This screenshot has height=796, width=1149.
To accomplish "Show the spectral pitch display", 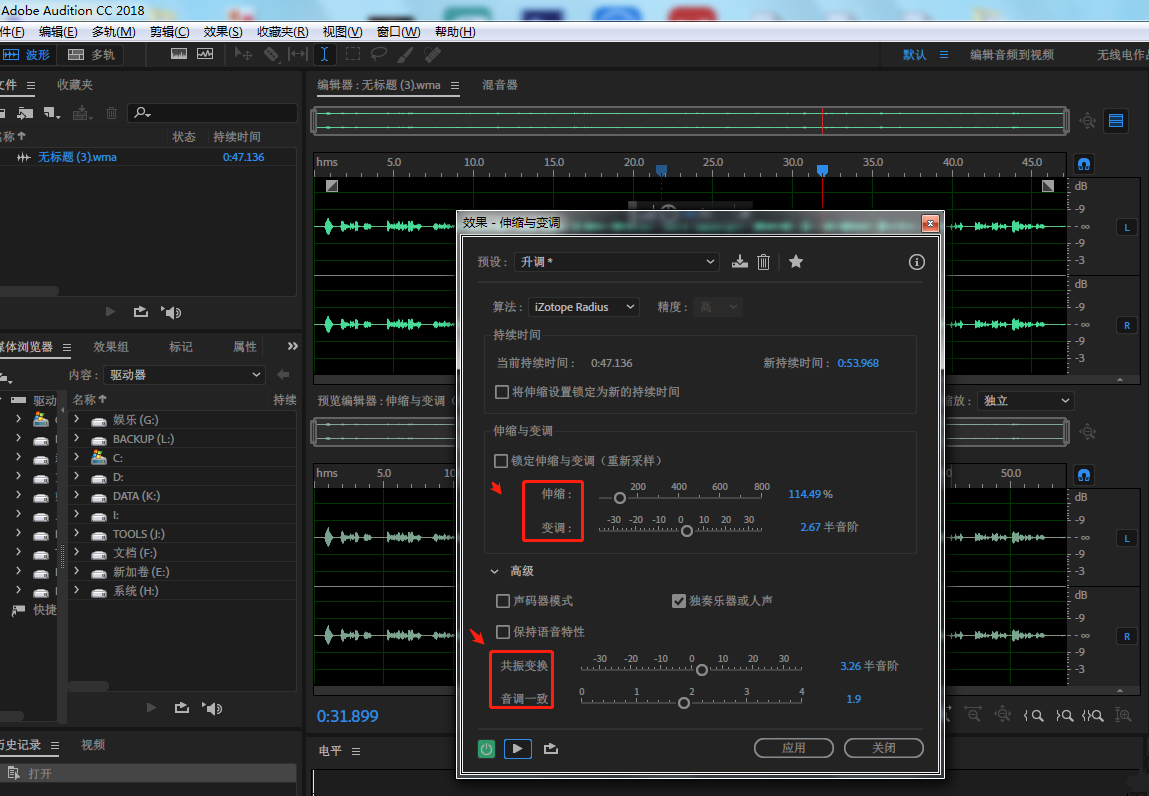I will click(x=205, y=54).
